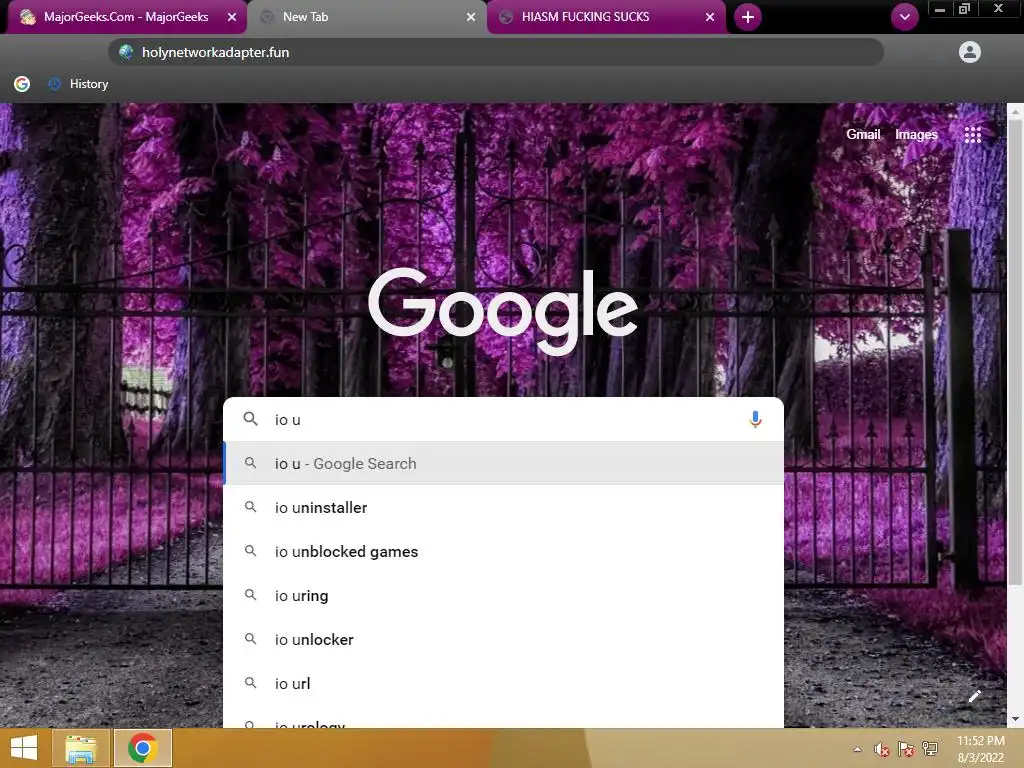The width and height of the screenshot is (1024, 768).
Task: Open the History bookmark
Action: tap(78, 84)
